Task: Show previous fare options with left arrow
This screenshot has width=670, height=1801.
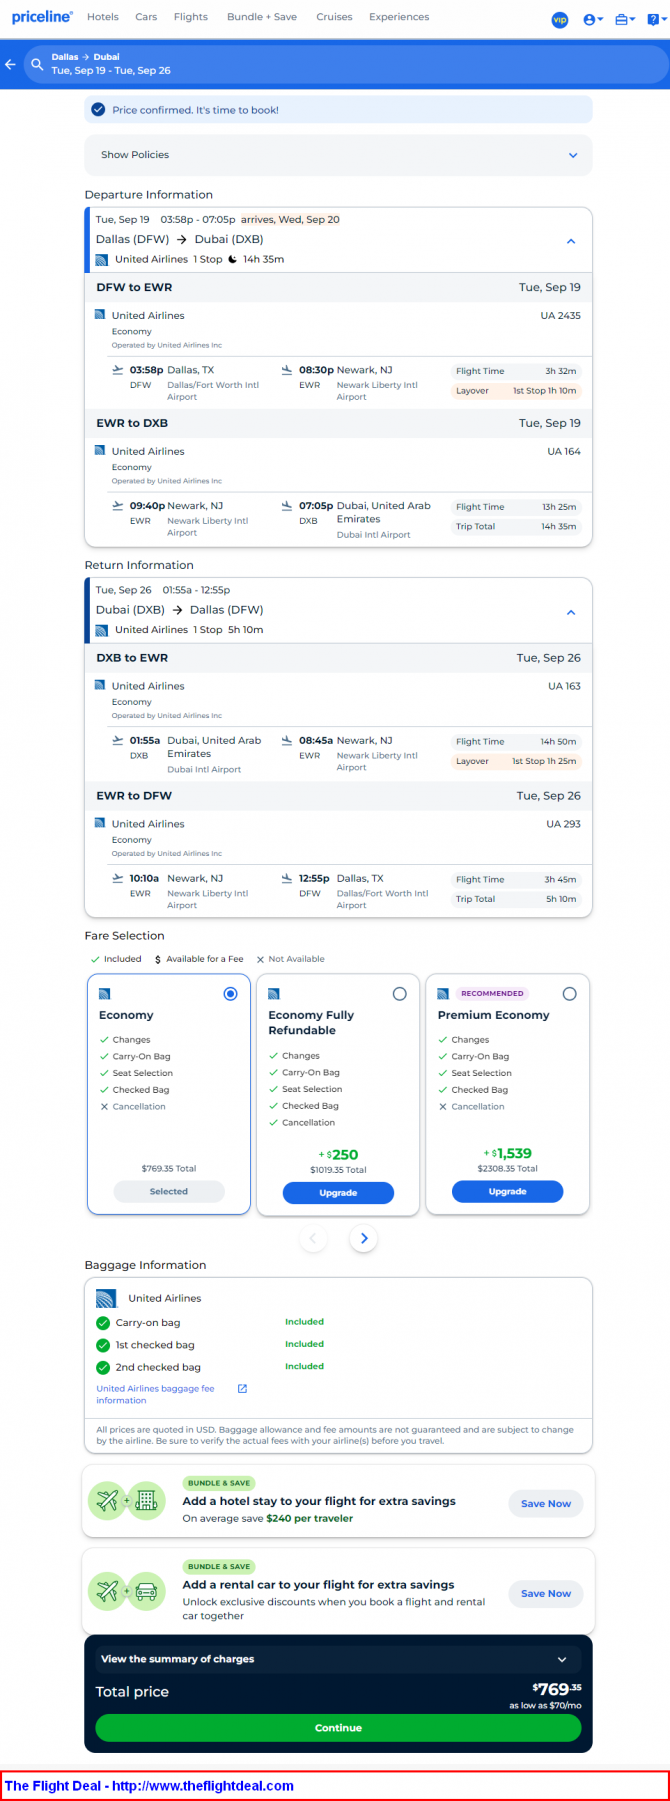Action: click(x=313, y=1238)
